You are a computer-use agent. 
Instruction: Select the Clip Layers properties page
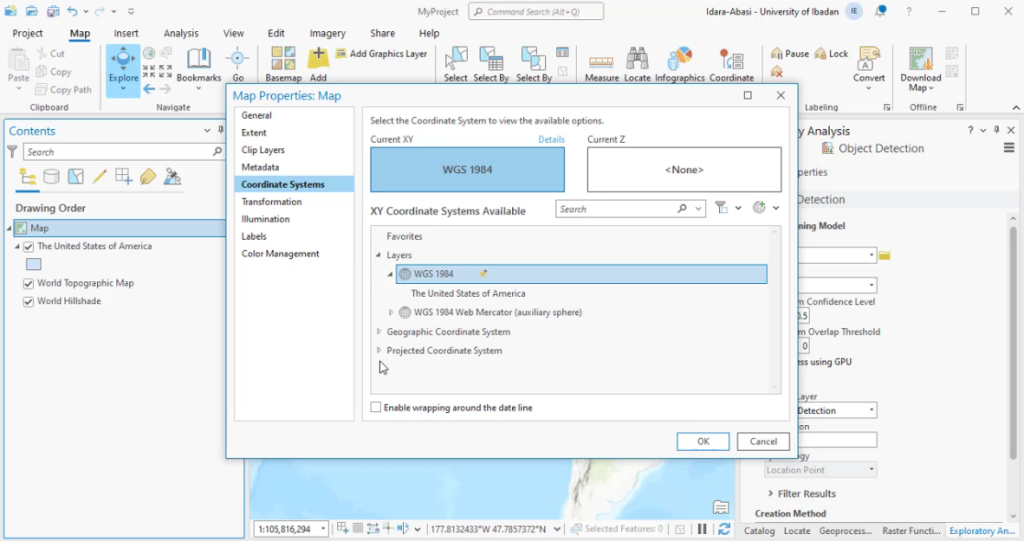294,150
